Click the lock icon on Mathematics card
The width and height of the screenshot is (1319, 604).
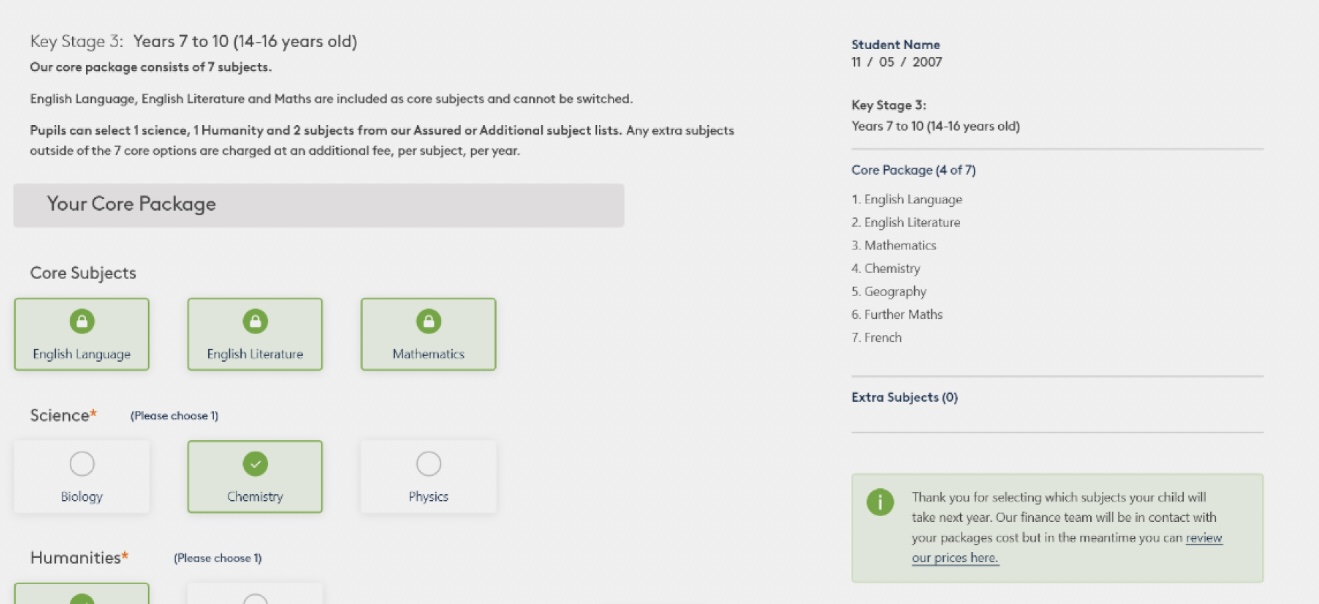(428, 321)
